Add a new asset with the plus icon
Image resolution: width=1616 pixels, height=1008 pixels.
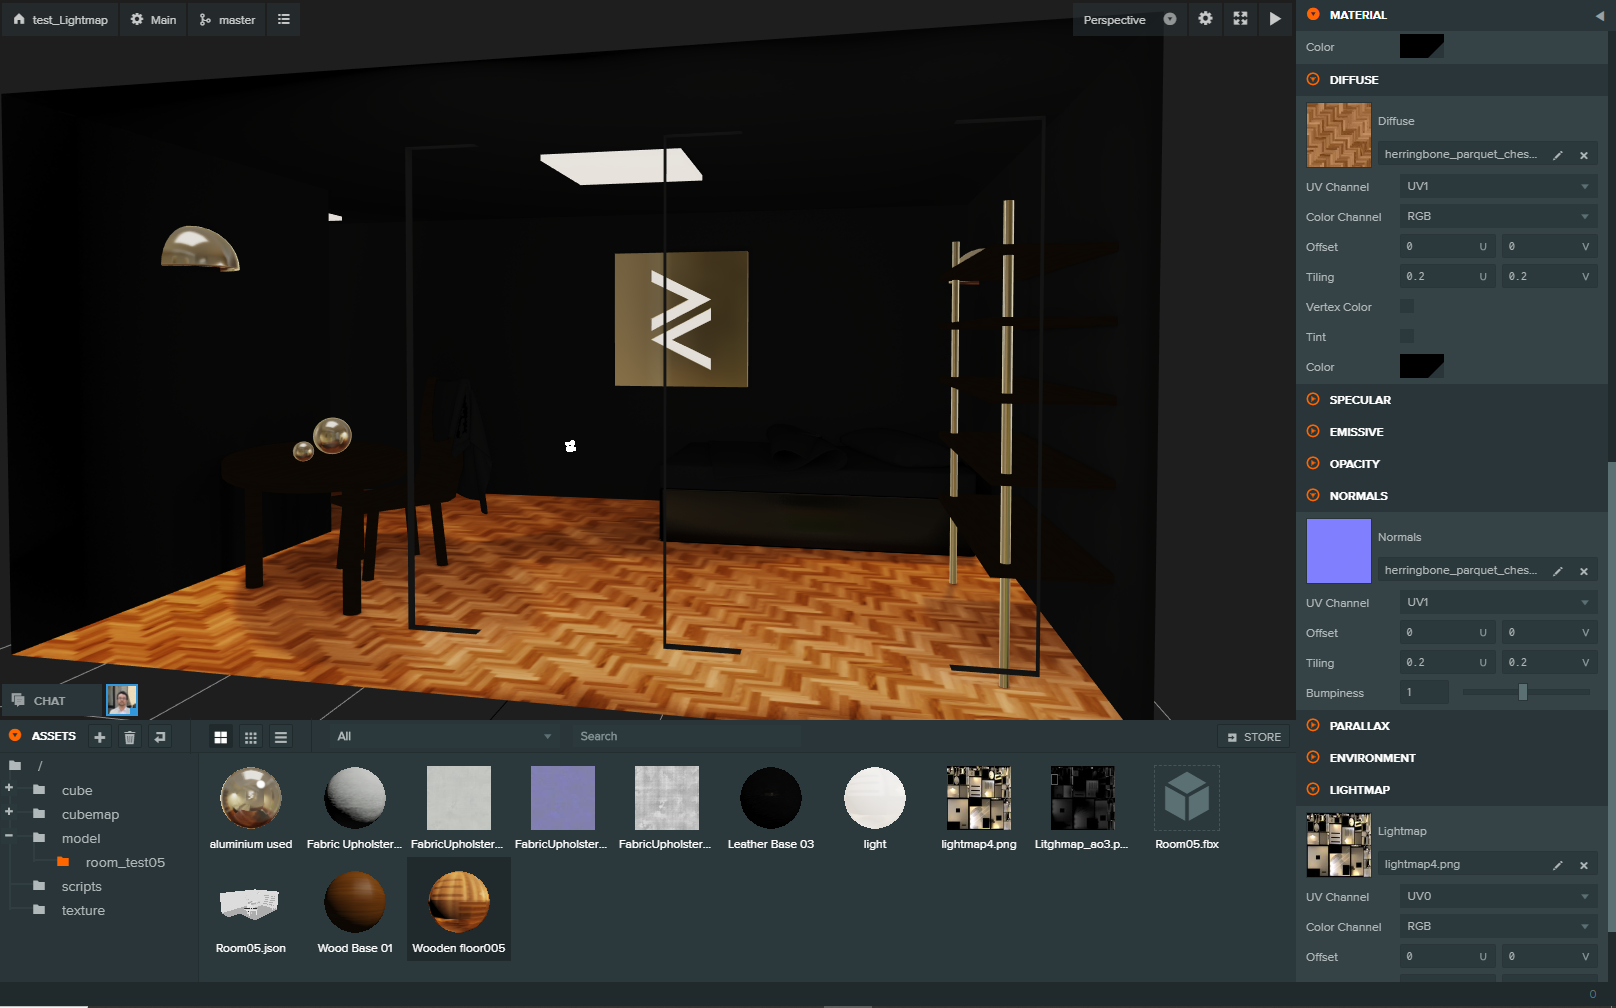[99, 736]
